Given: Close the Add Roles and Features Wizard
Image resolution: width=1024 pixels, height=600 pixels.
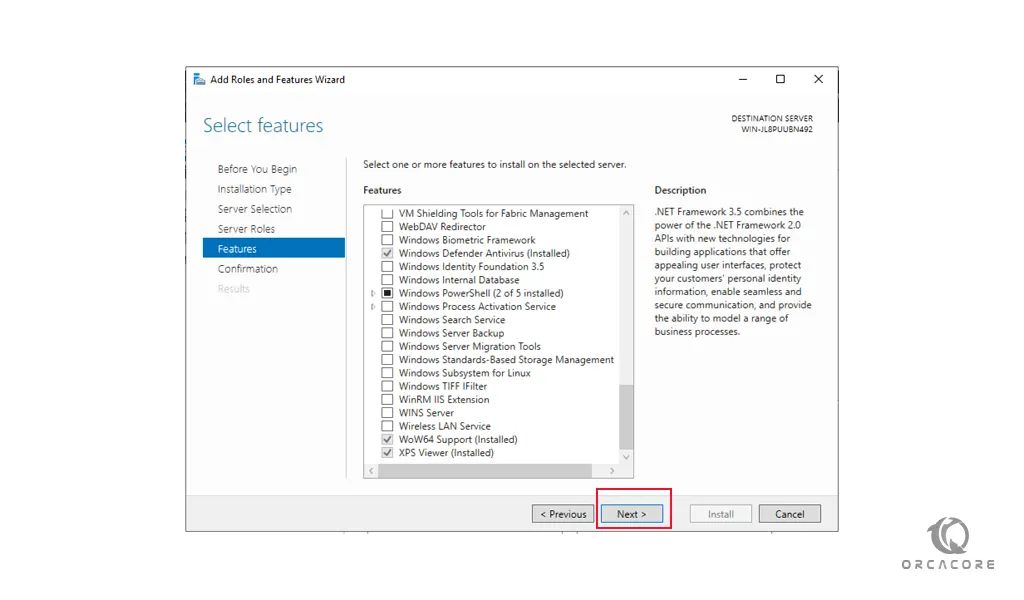Looking at the screenshot, I should coord(818,79).
